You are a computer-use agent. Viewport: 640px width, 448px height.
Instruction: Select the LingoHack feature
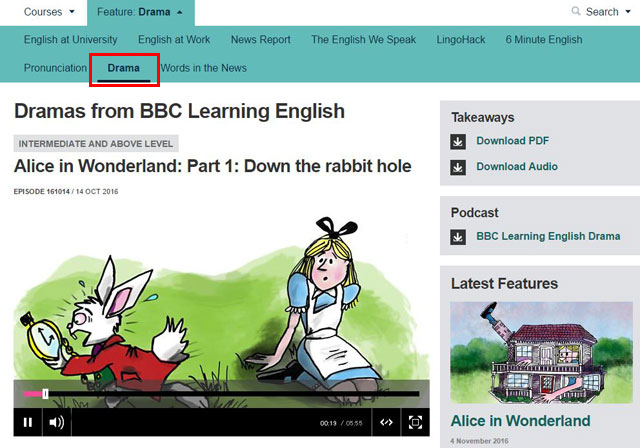tap(461, 40)
